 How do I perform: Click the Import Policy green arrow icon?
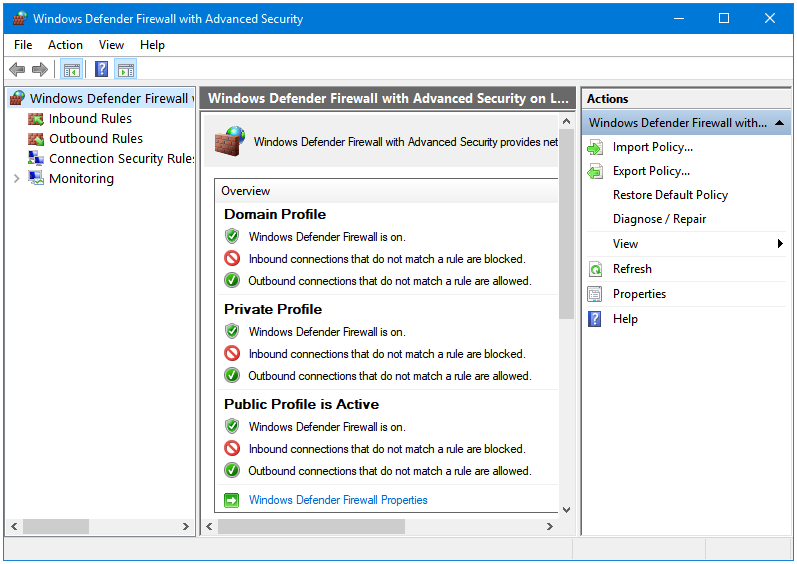click(595, 148)
